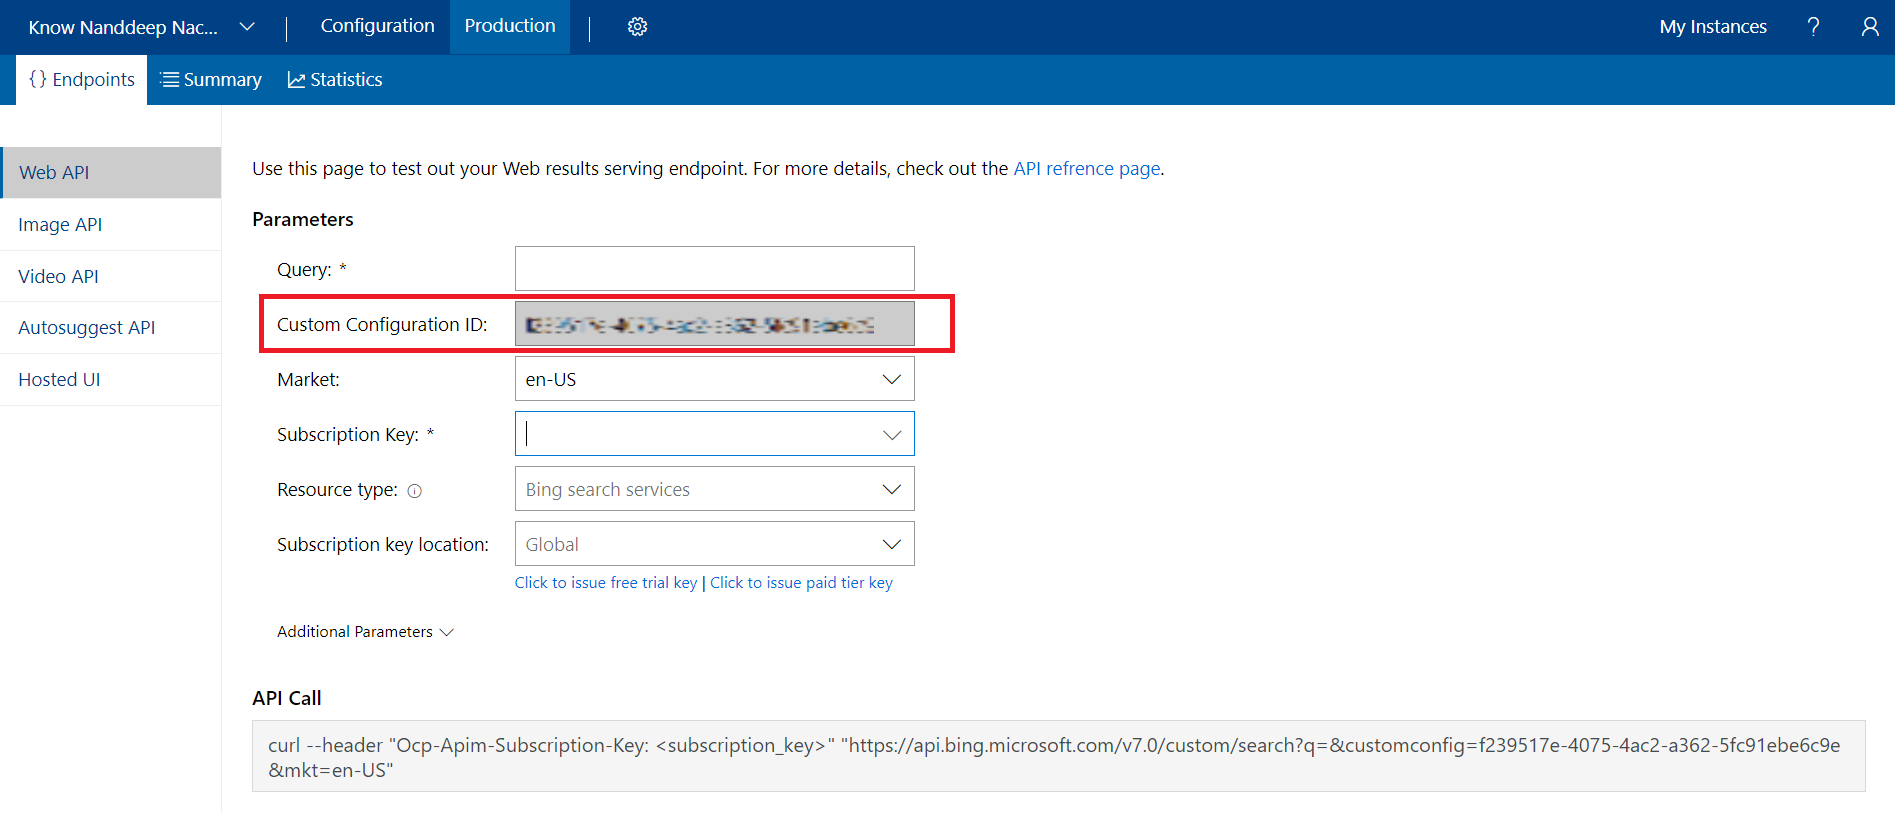
Task: Open Hosted UI in sidebar
Action: [x=59, y=380]
